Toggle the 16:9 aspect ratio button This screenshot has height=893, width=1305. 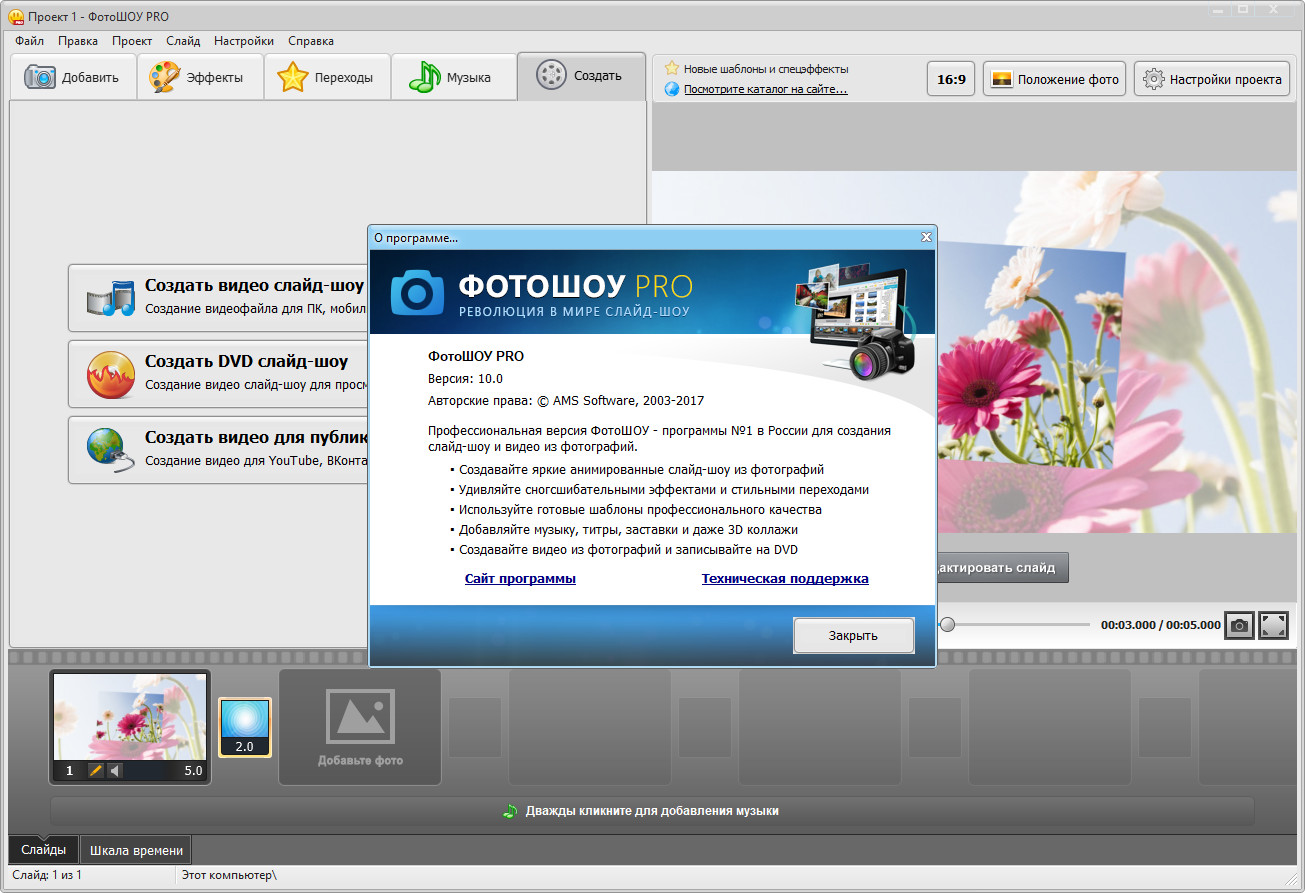click(x=951, y=79)
